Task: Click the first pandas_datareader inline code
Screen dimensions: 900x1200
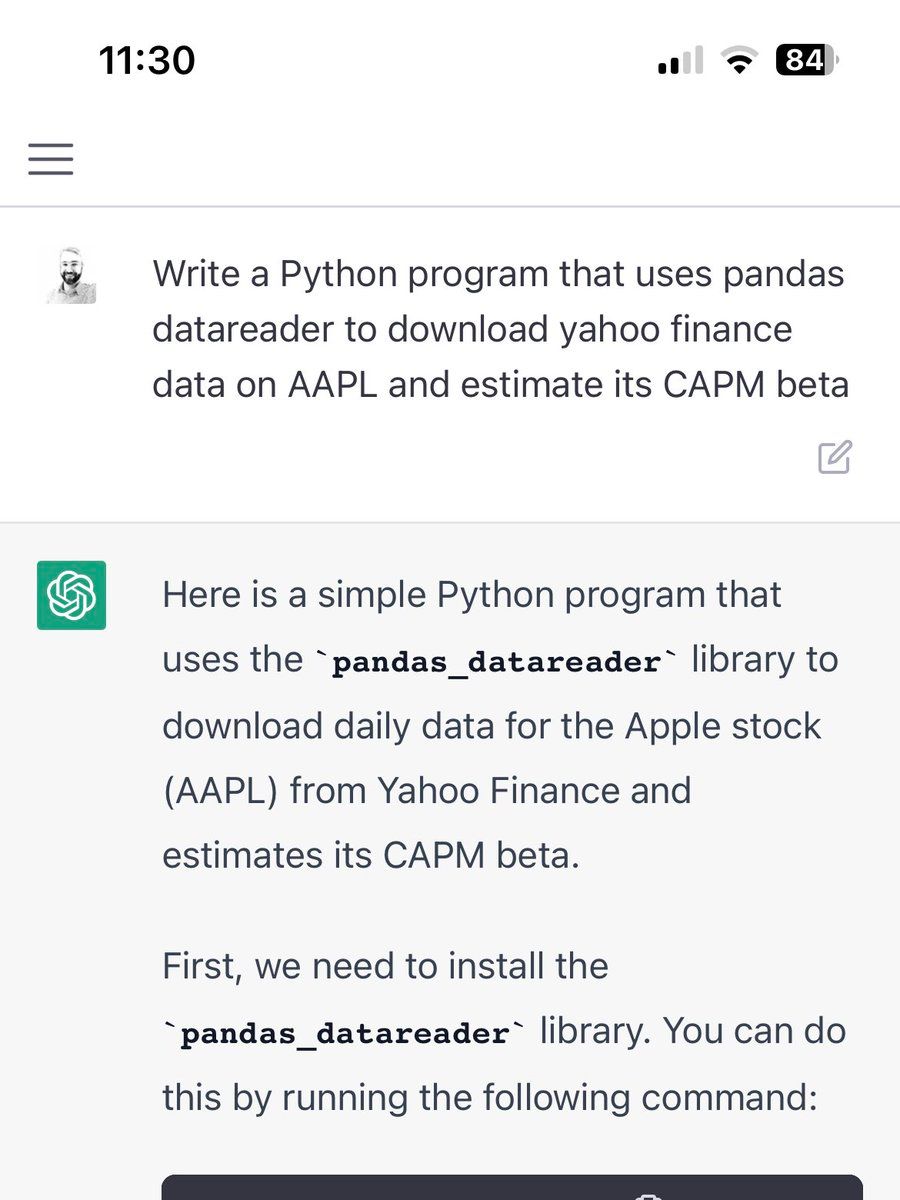Action: pos(496,662)
